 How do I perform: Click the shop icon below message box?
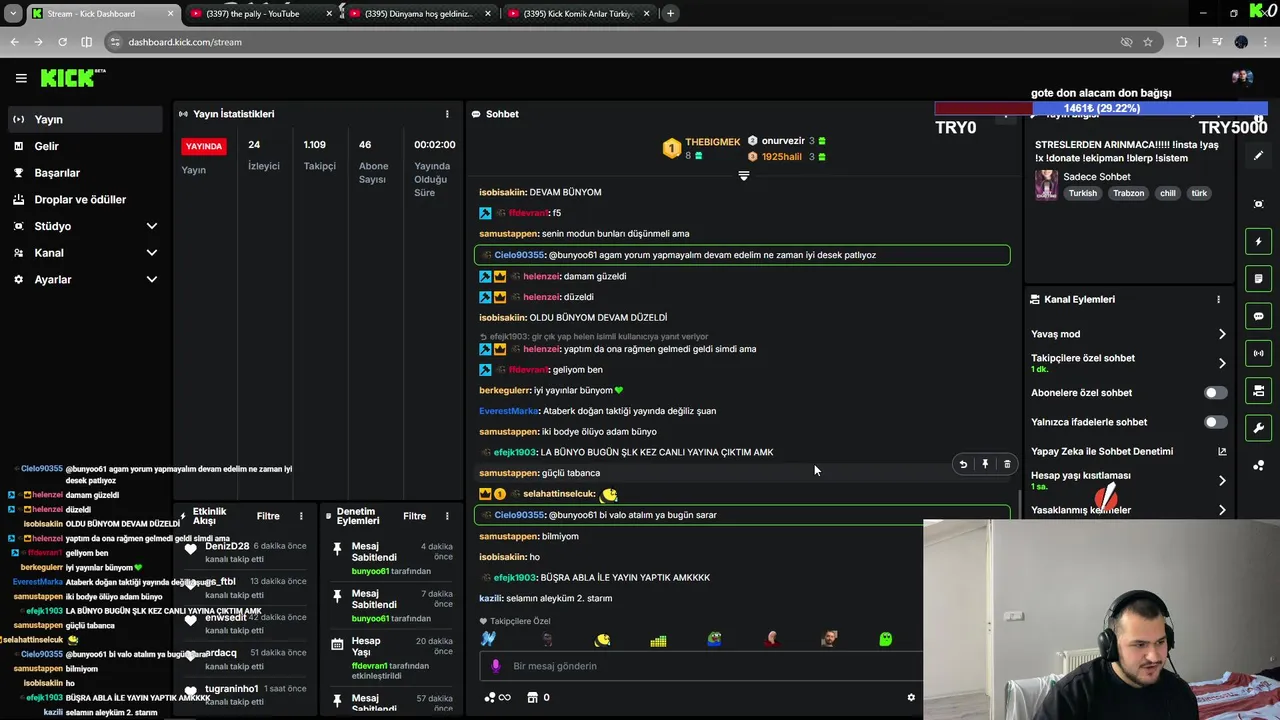click(x=533, y=697)
